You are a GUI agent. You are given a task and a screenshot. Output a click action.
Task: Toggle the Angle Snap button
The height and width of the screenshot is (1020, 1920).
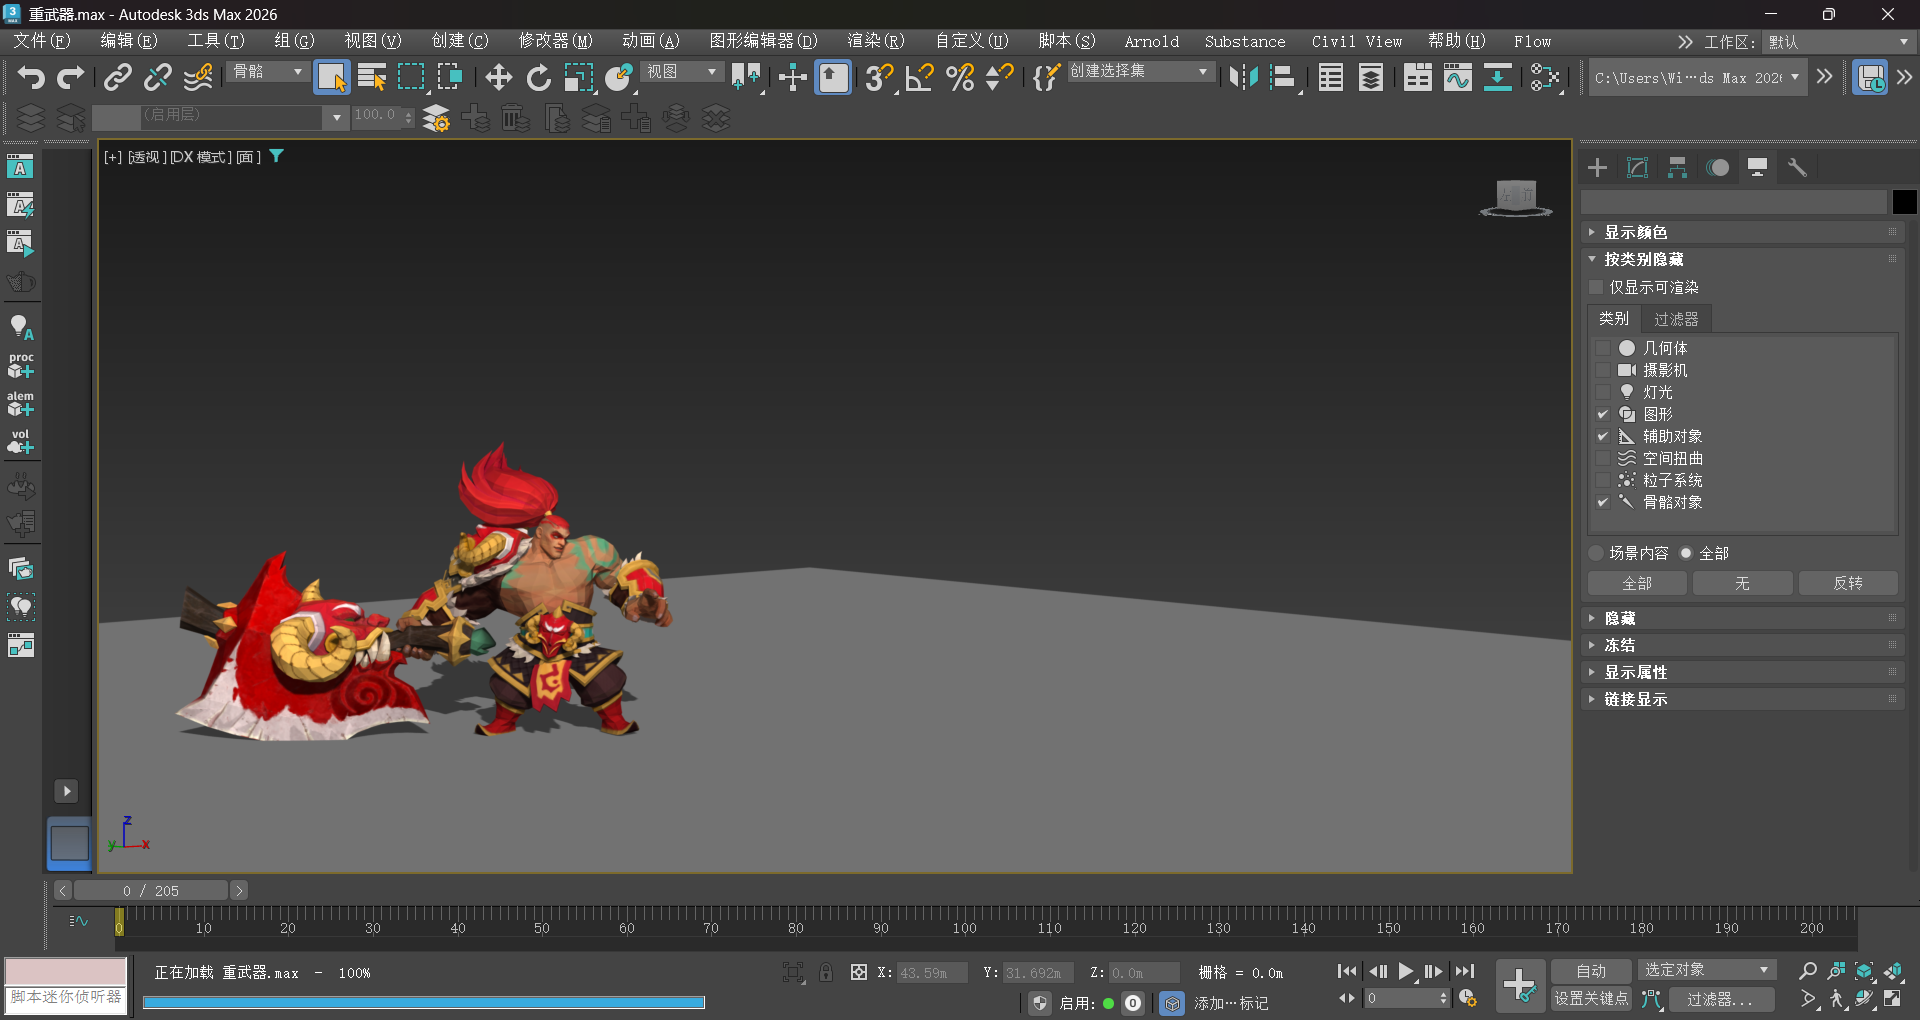pyautogui.click(x=919, y=77)
